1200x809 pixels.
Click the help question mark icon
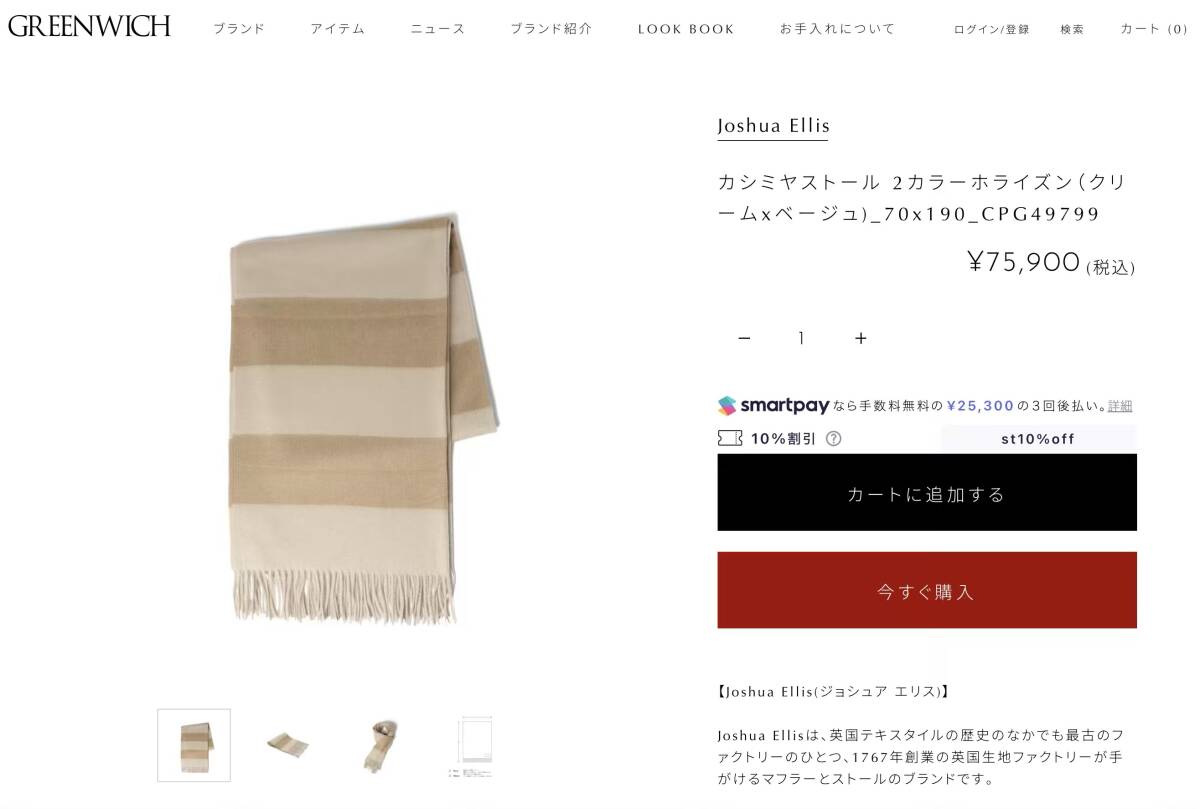click(x=834, y=438)
